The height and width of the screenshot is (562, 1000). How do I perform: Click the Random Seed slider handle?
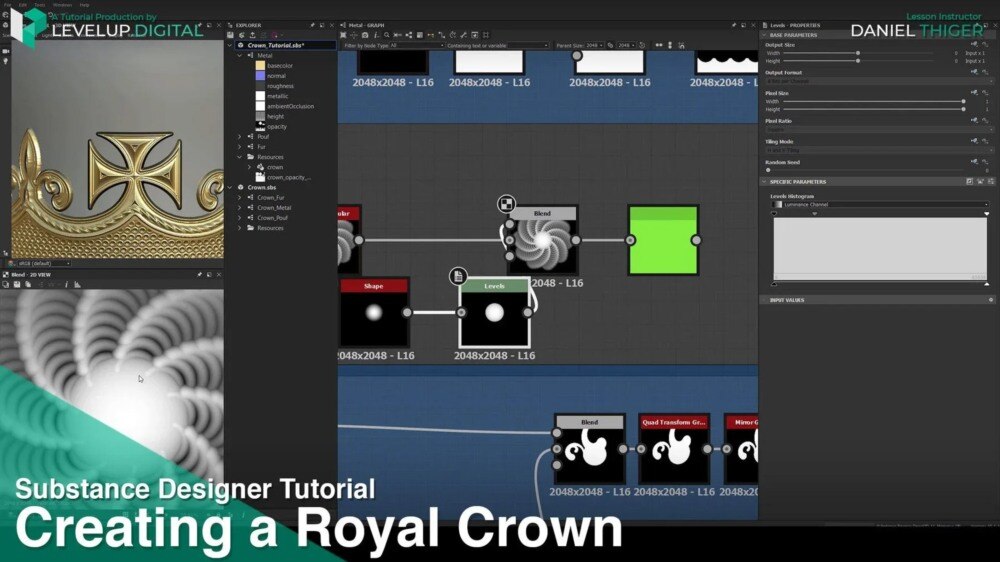tap(768, 170)
